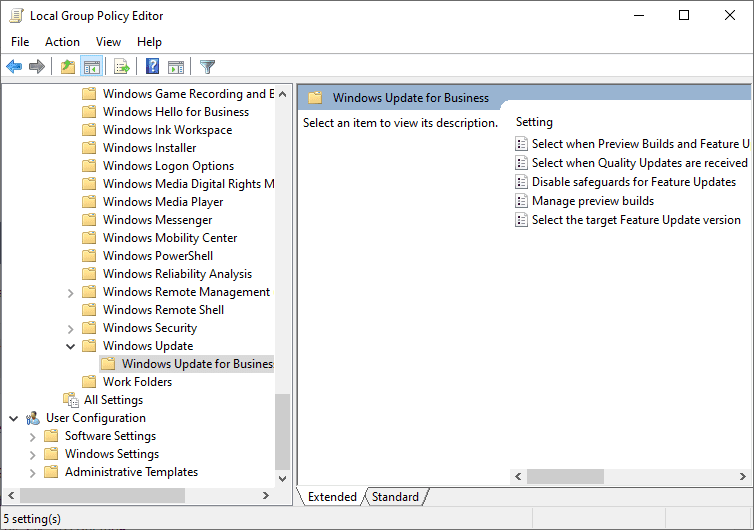
Task: Select Windows Reliability Analysis tree item
Action: click(177, 274)
